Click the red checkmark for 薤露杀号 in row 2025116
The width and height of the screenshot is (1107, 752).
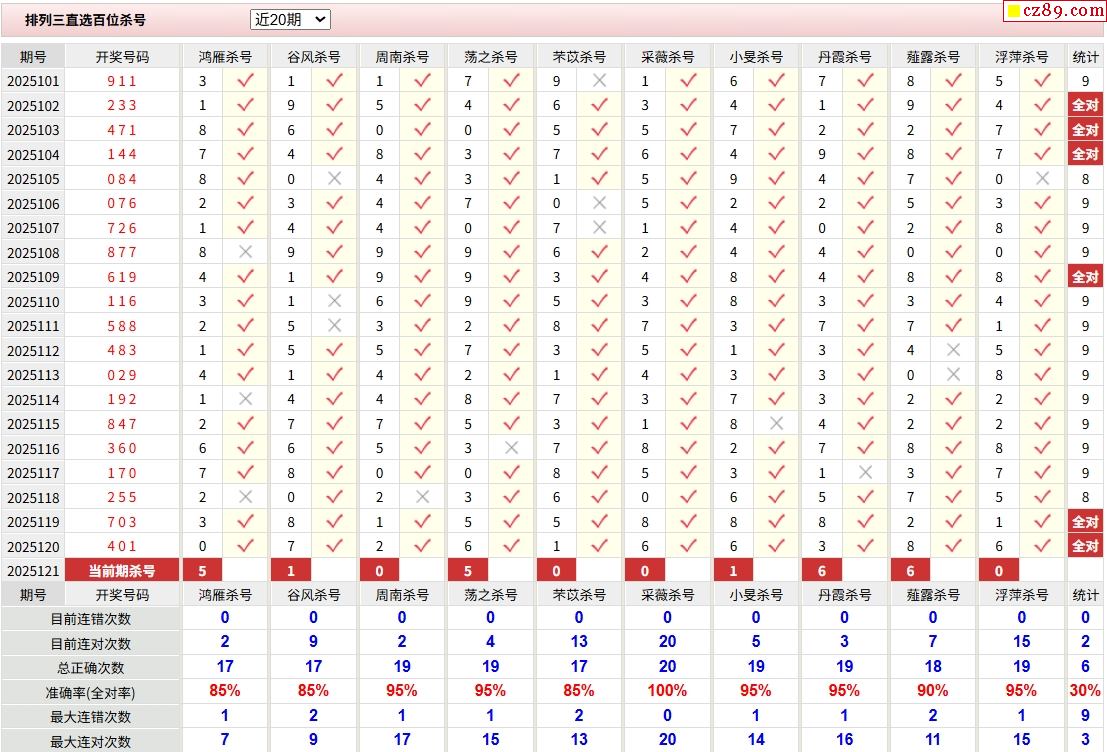pyautogui.click(x=954, y=448)
